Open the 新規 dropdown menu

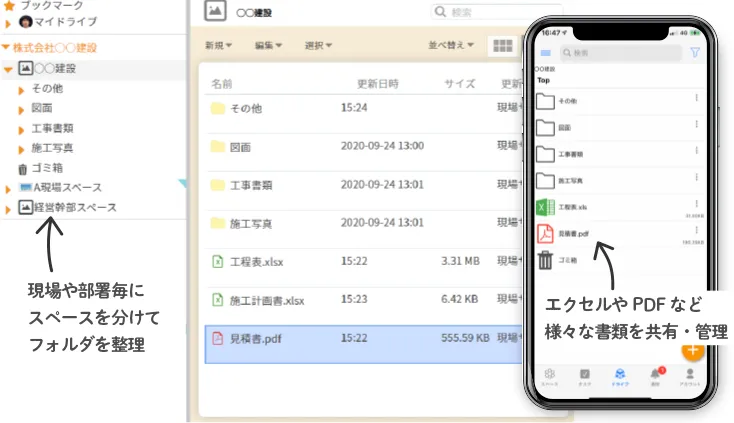218,45
